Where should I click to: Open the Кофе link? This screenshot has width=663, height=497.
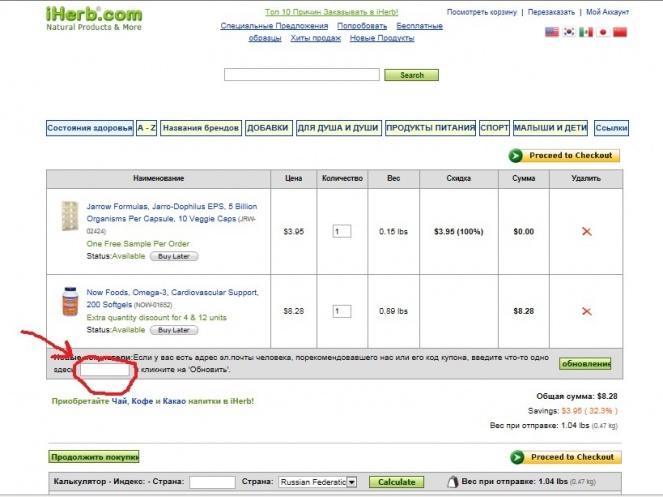[142, 401]
